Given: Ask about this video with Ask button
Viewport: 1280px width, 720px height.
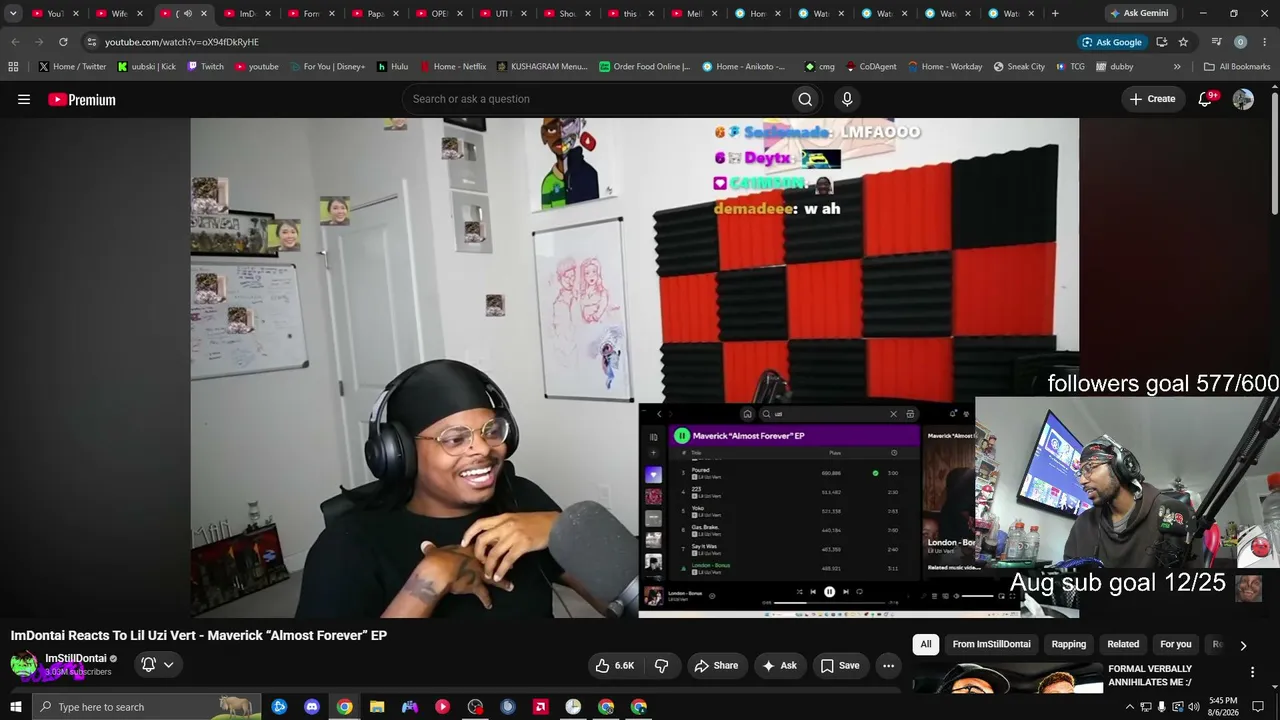Looking at the screenshot, I should click(780, 665).
